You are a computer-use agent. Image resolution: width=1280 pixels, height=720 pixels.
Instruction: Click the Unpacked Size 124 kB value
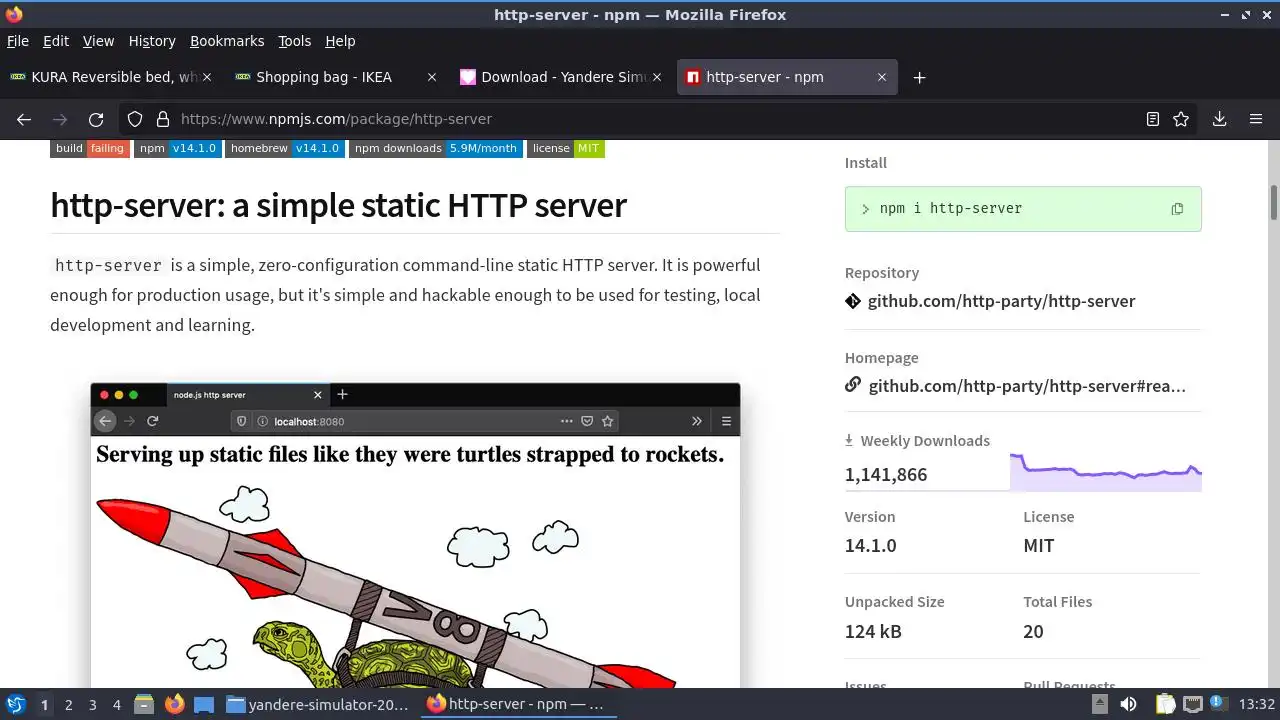coord(873,632)
